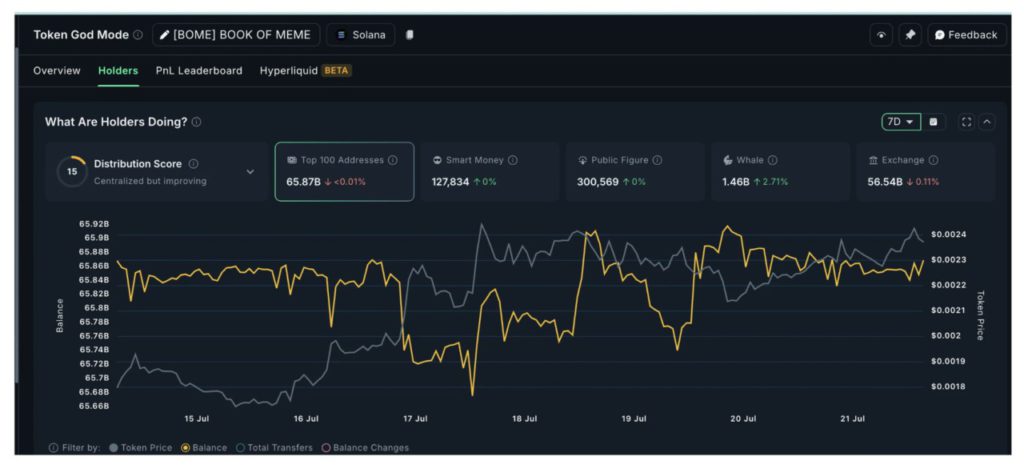Click info icon beside What Are Holders Doing
The width and height of the screenshot is (1024, 465).
pos(196,122)
